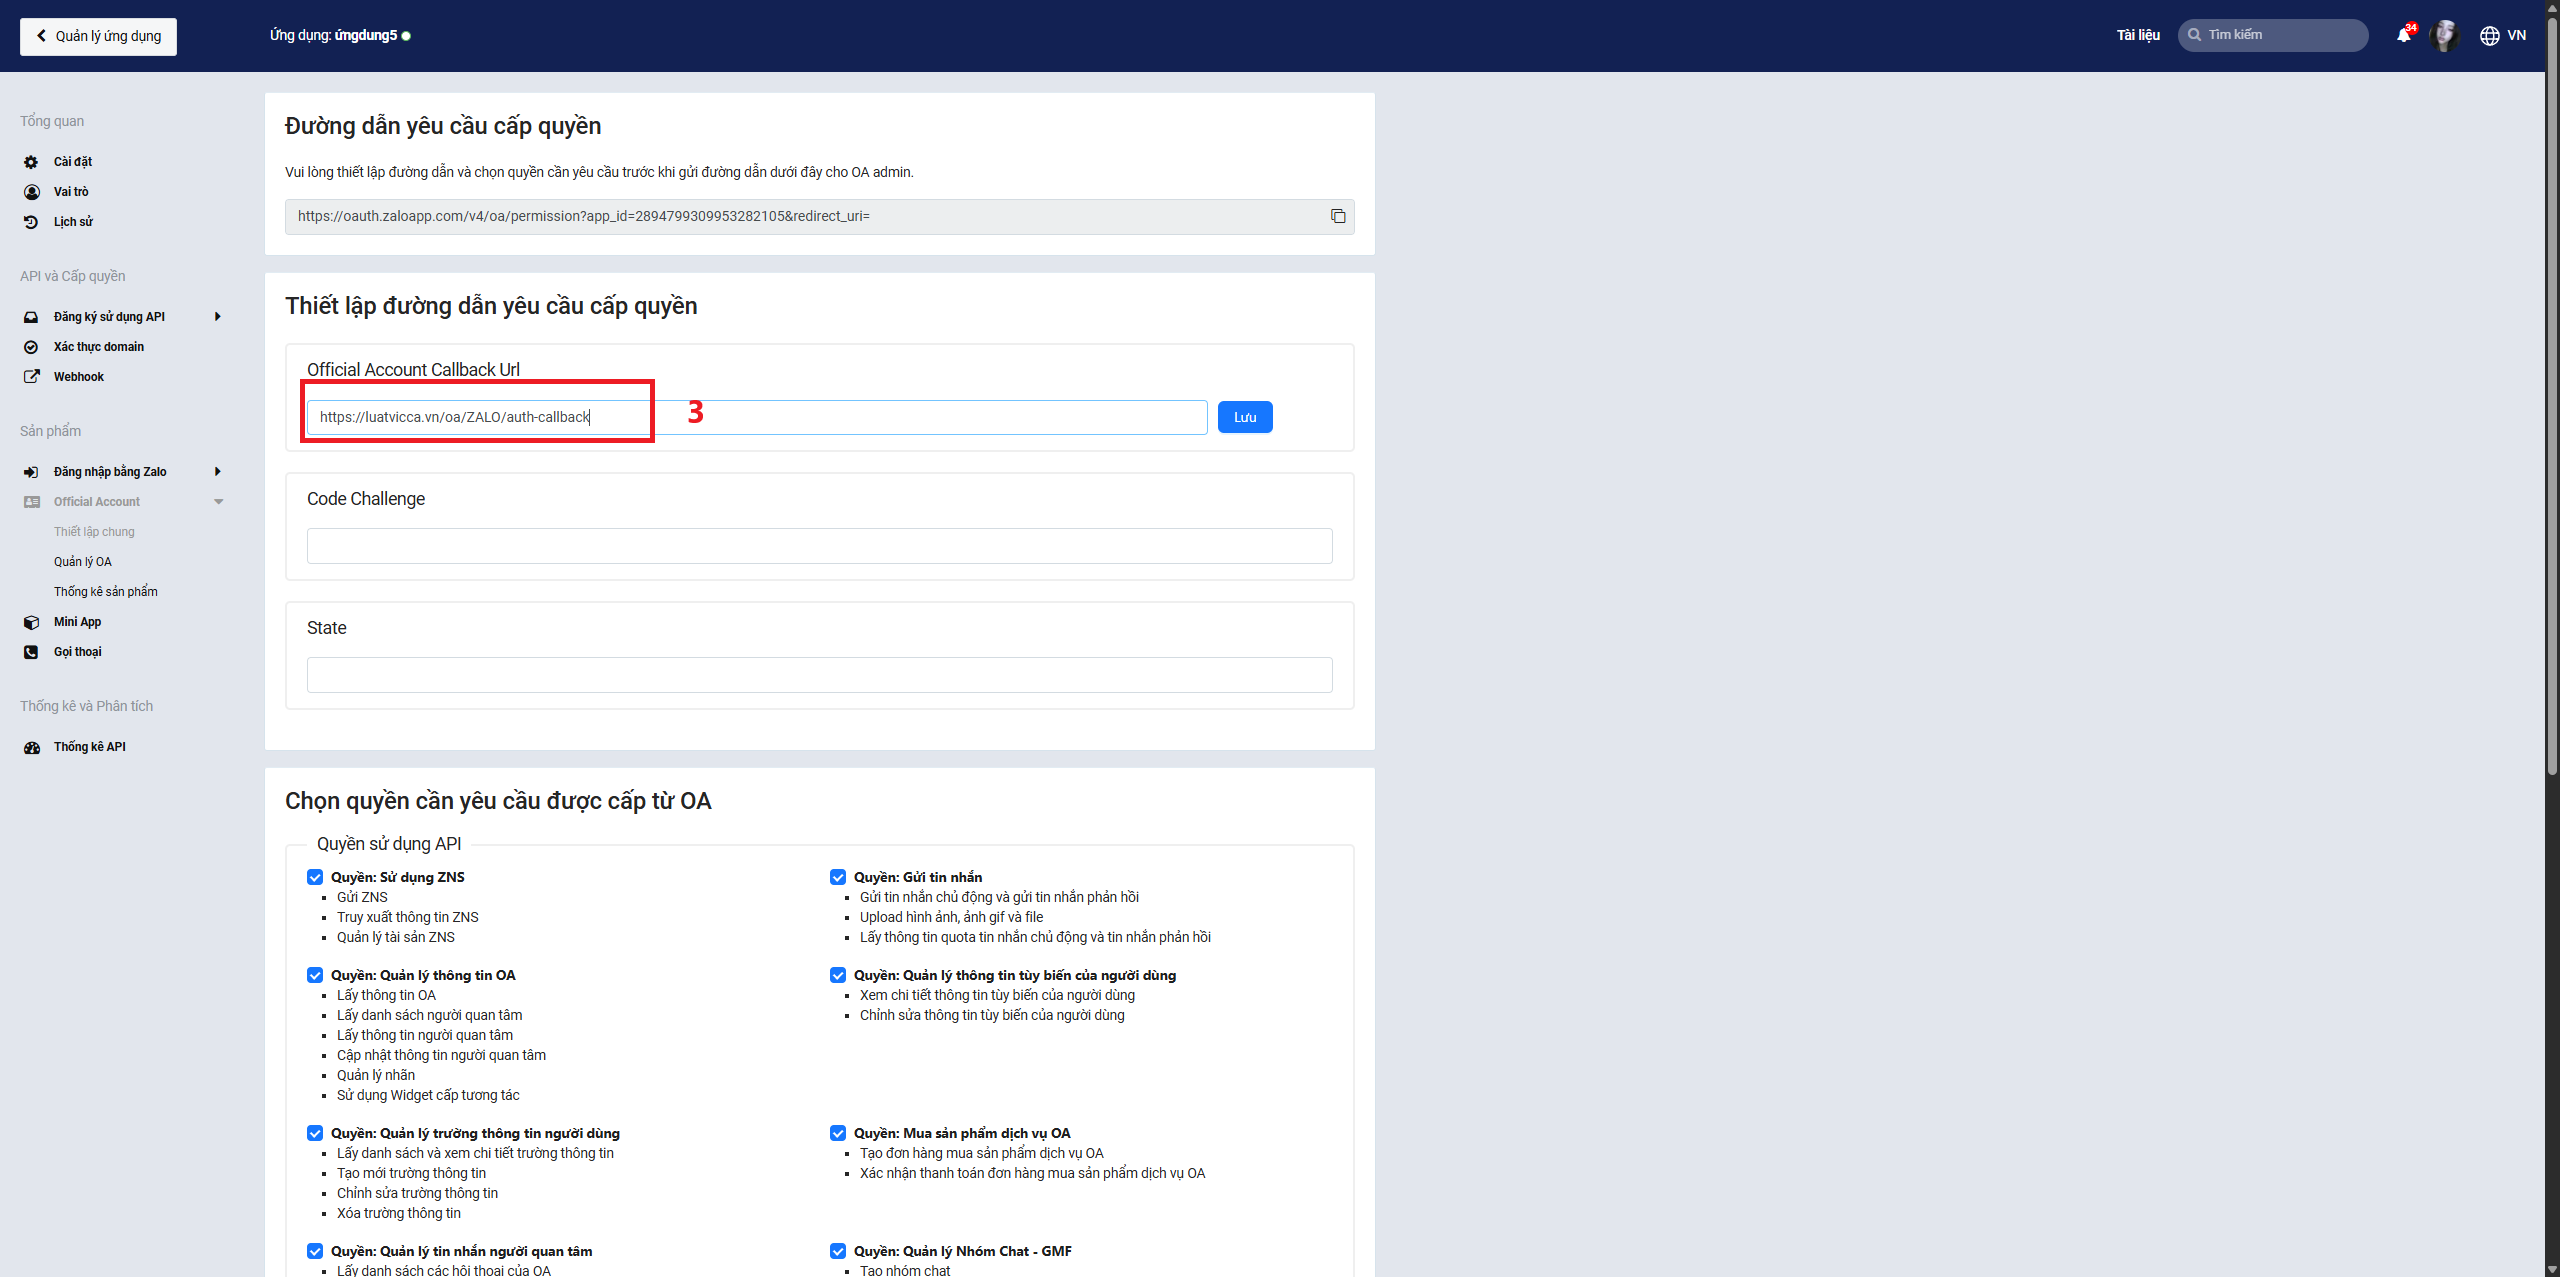Click 'Sử dụng Widget cấp tương tác' text
2560x1277 pixels.
(428, 1095)
